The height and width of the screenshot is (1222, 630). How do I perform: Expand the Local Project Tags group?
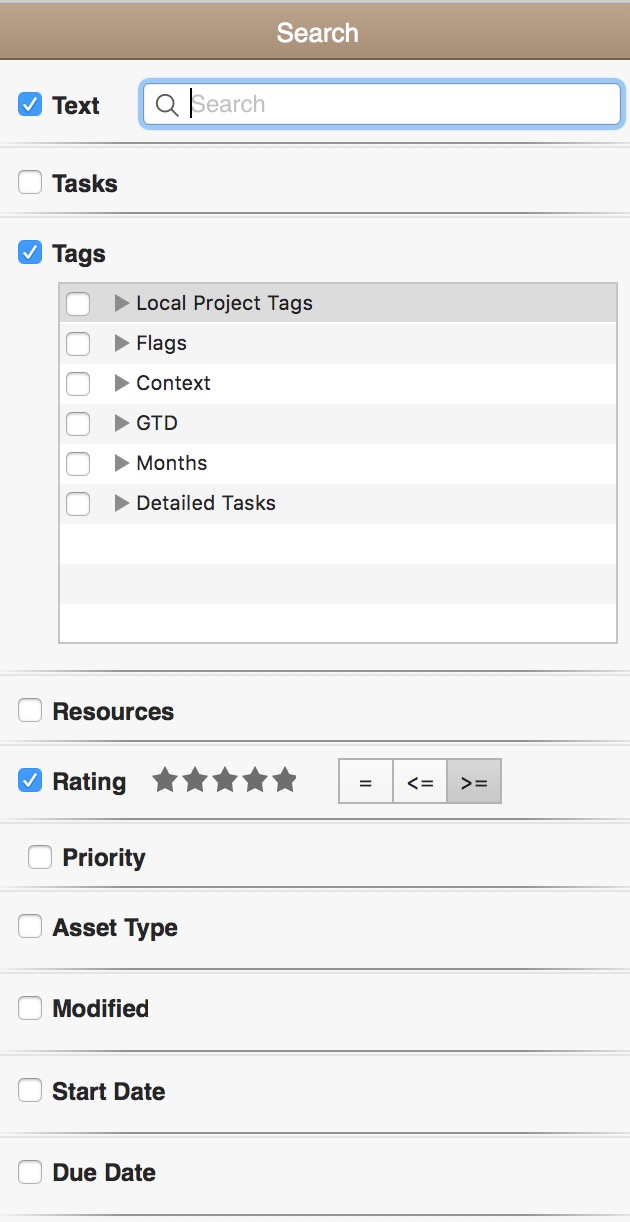click(x=122, y=303)
